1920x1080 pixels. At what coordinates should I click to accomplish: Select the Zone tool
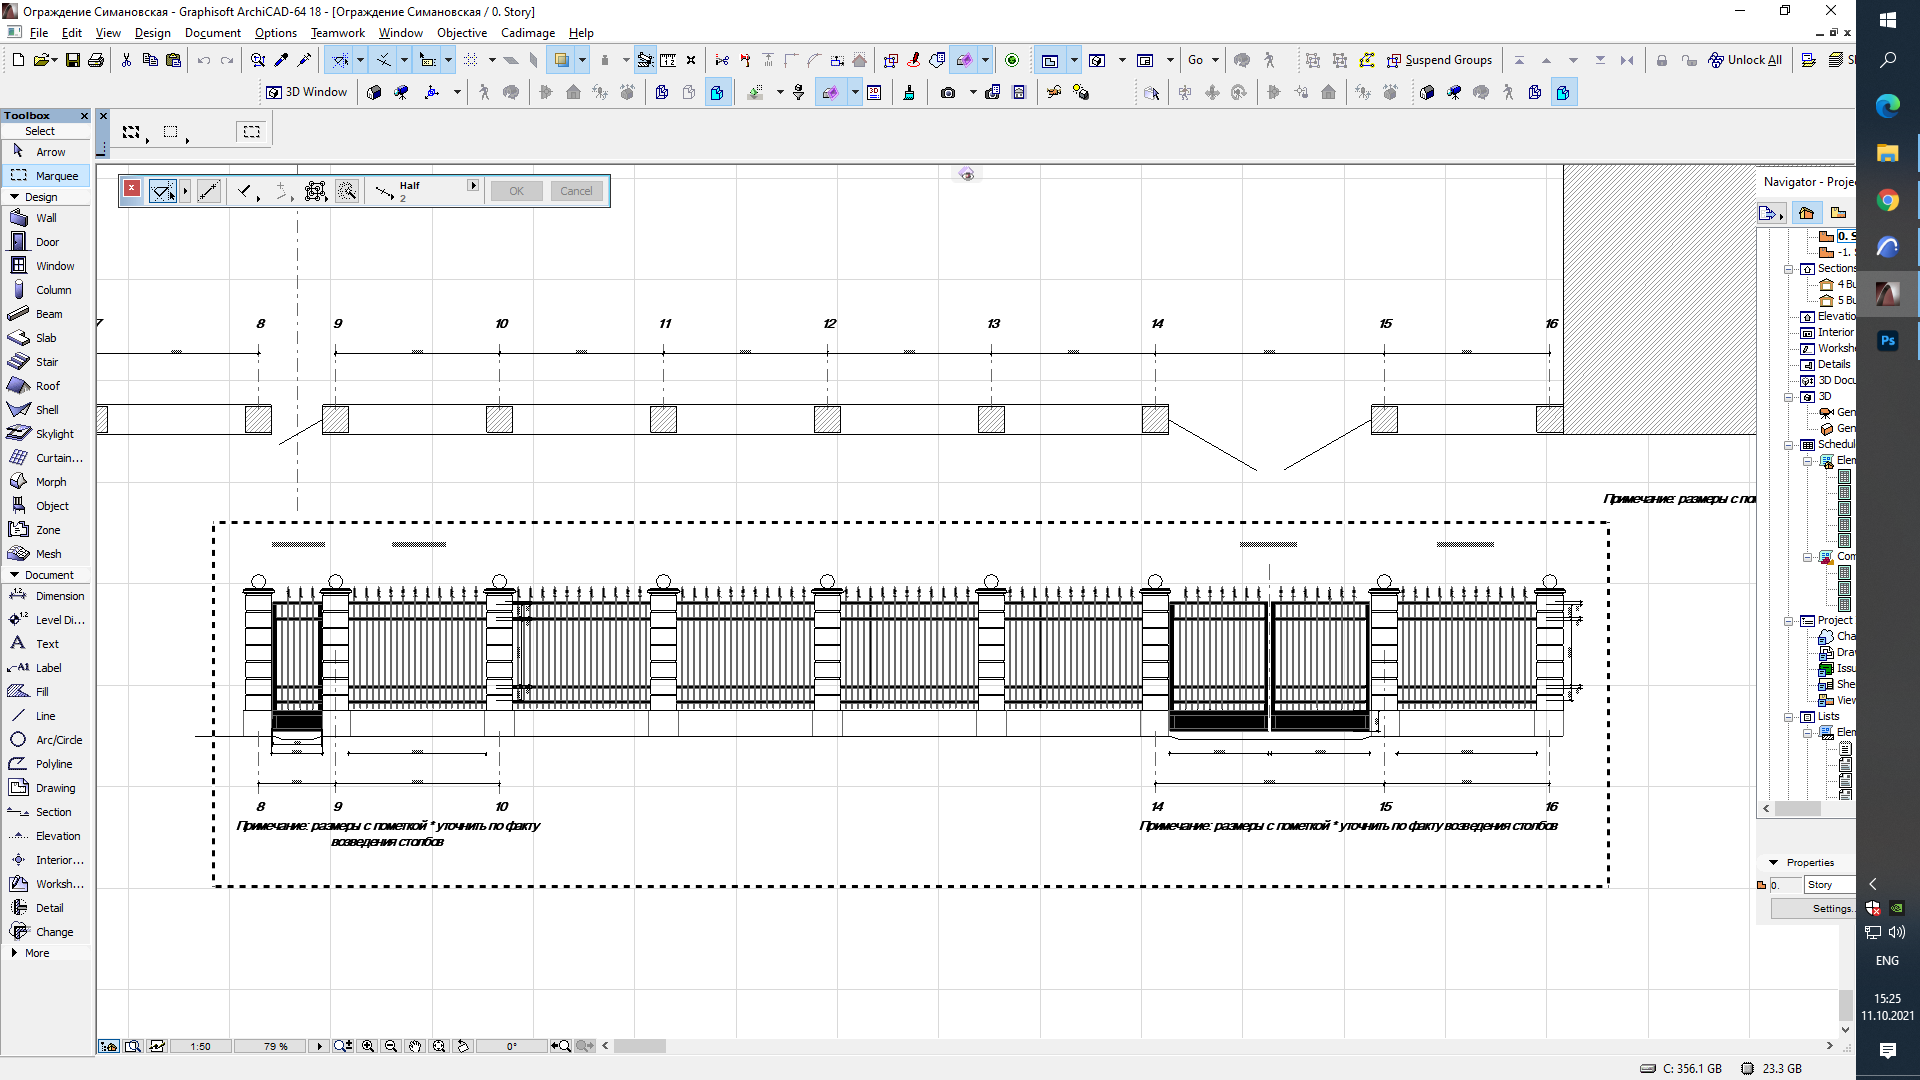point(47,530)
